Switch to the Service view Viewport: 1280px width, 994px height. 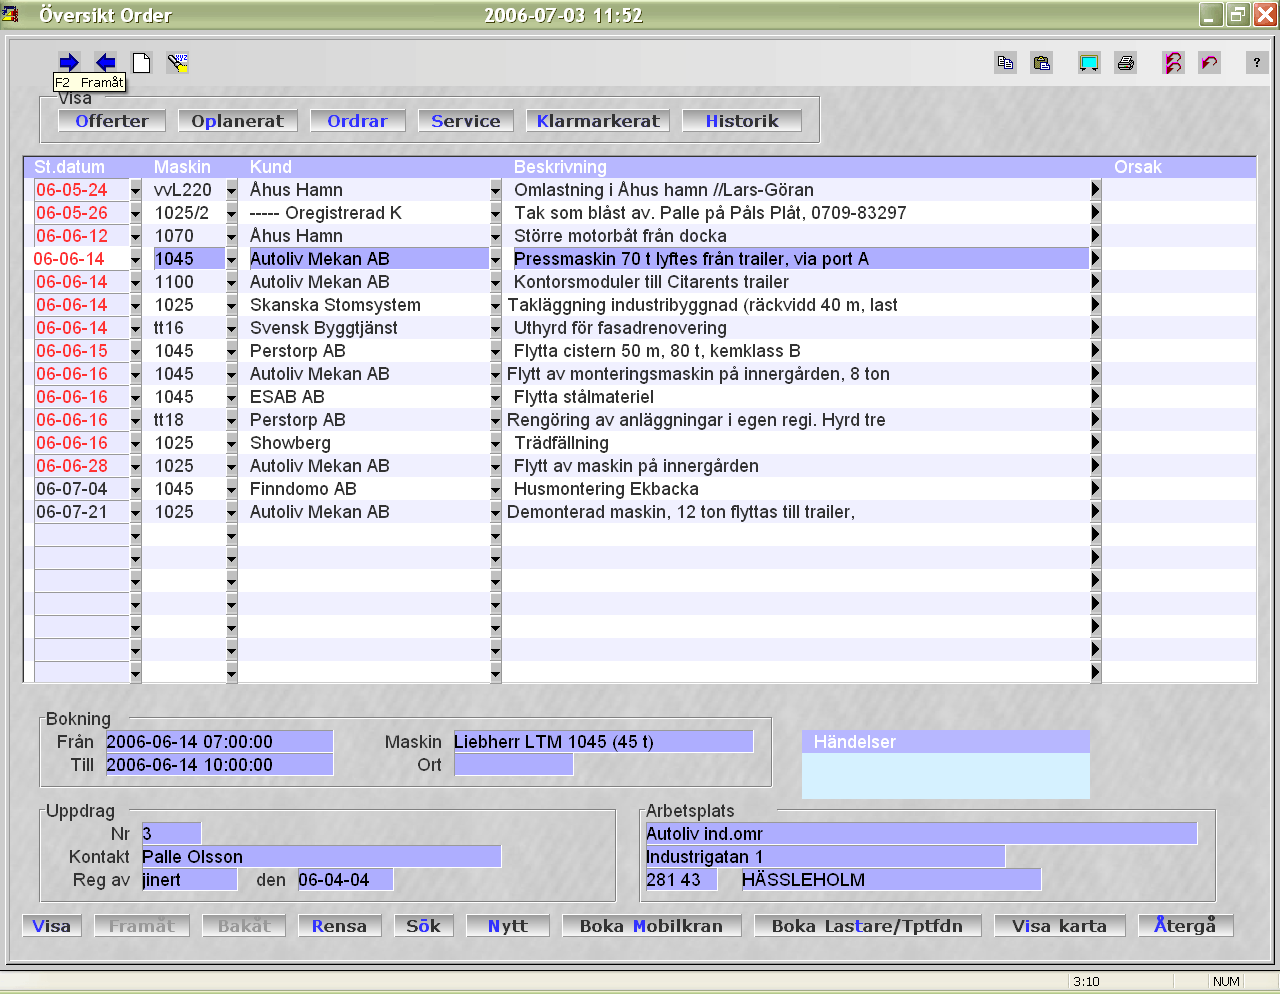pos(466,121)
